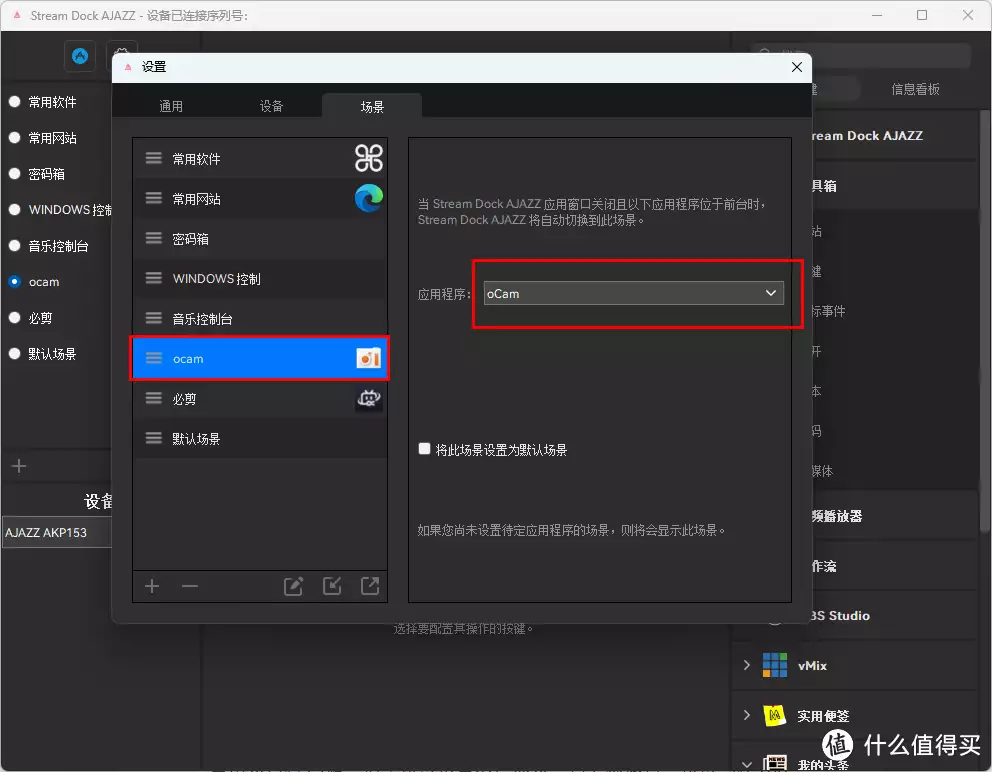Viewport: 992px width, 772px height.
Task: Click the import scene icon
Action: point(332,586)
